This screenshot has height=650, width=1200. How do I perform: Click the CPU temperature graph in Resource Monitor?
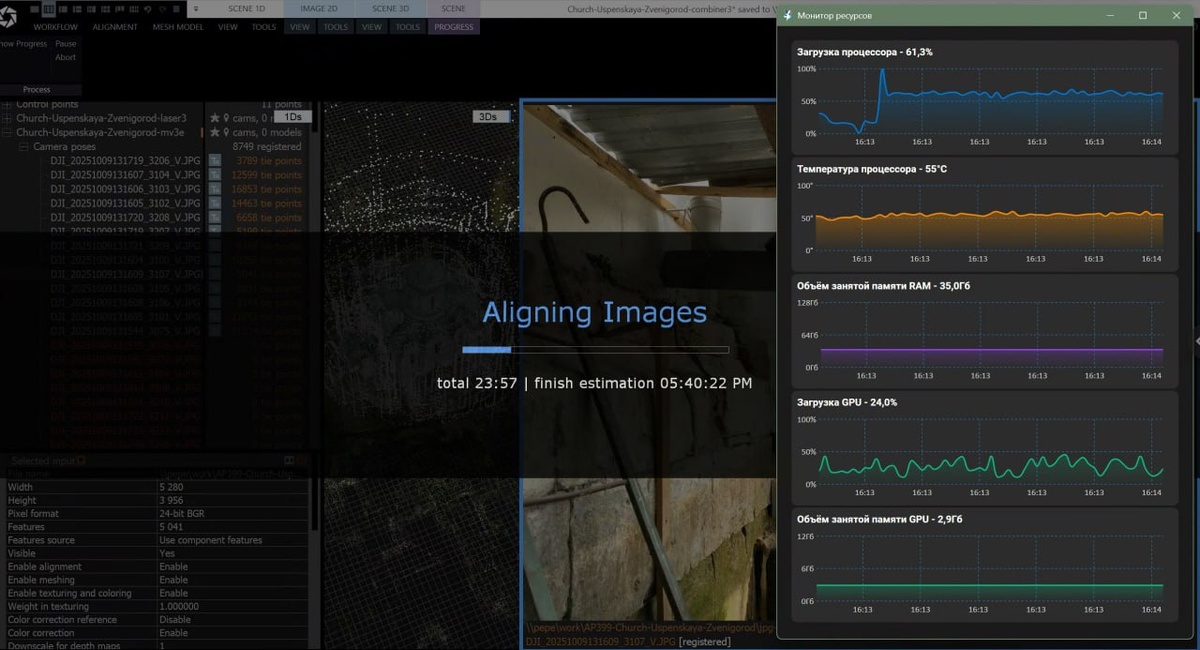(990, 218)
